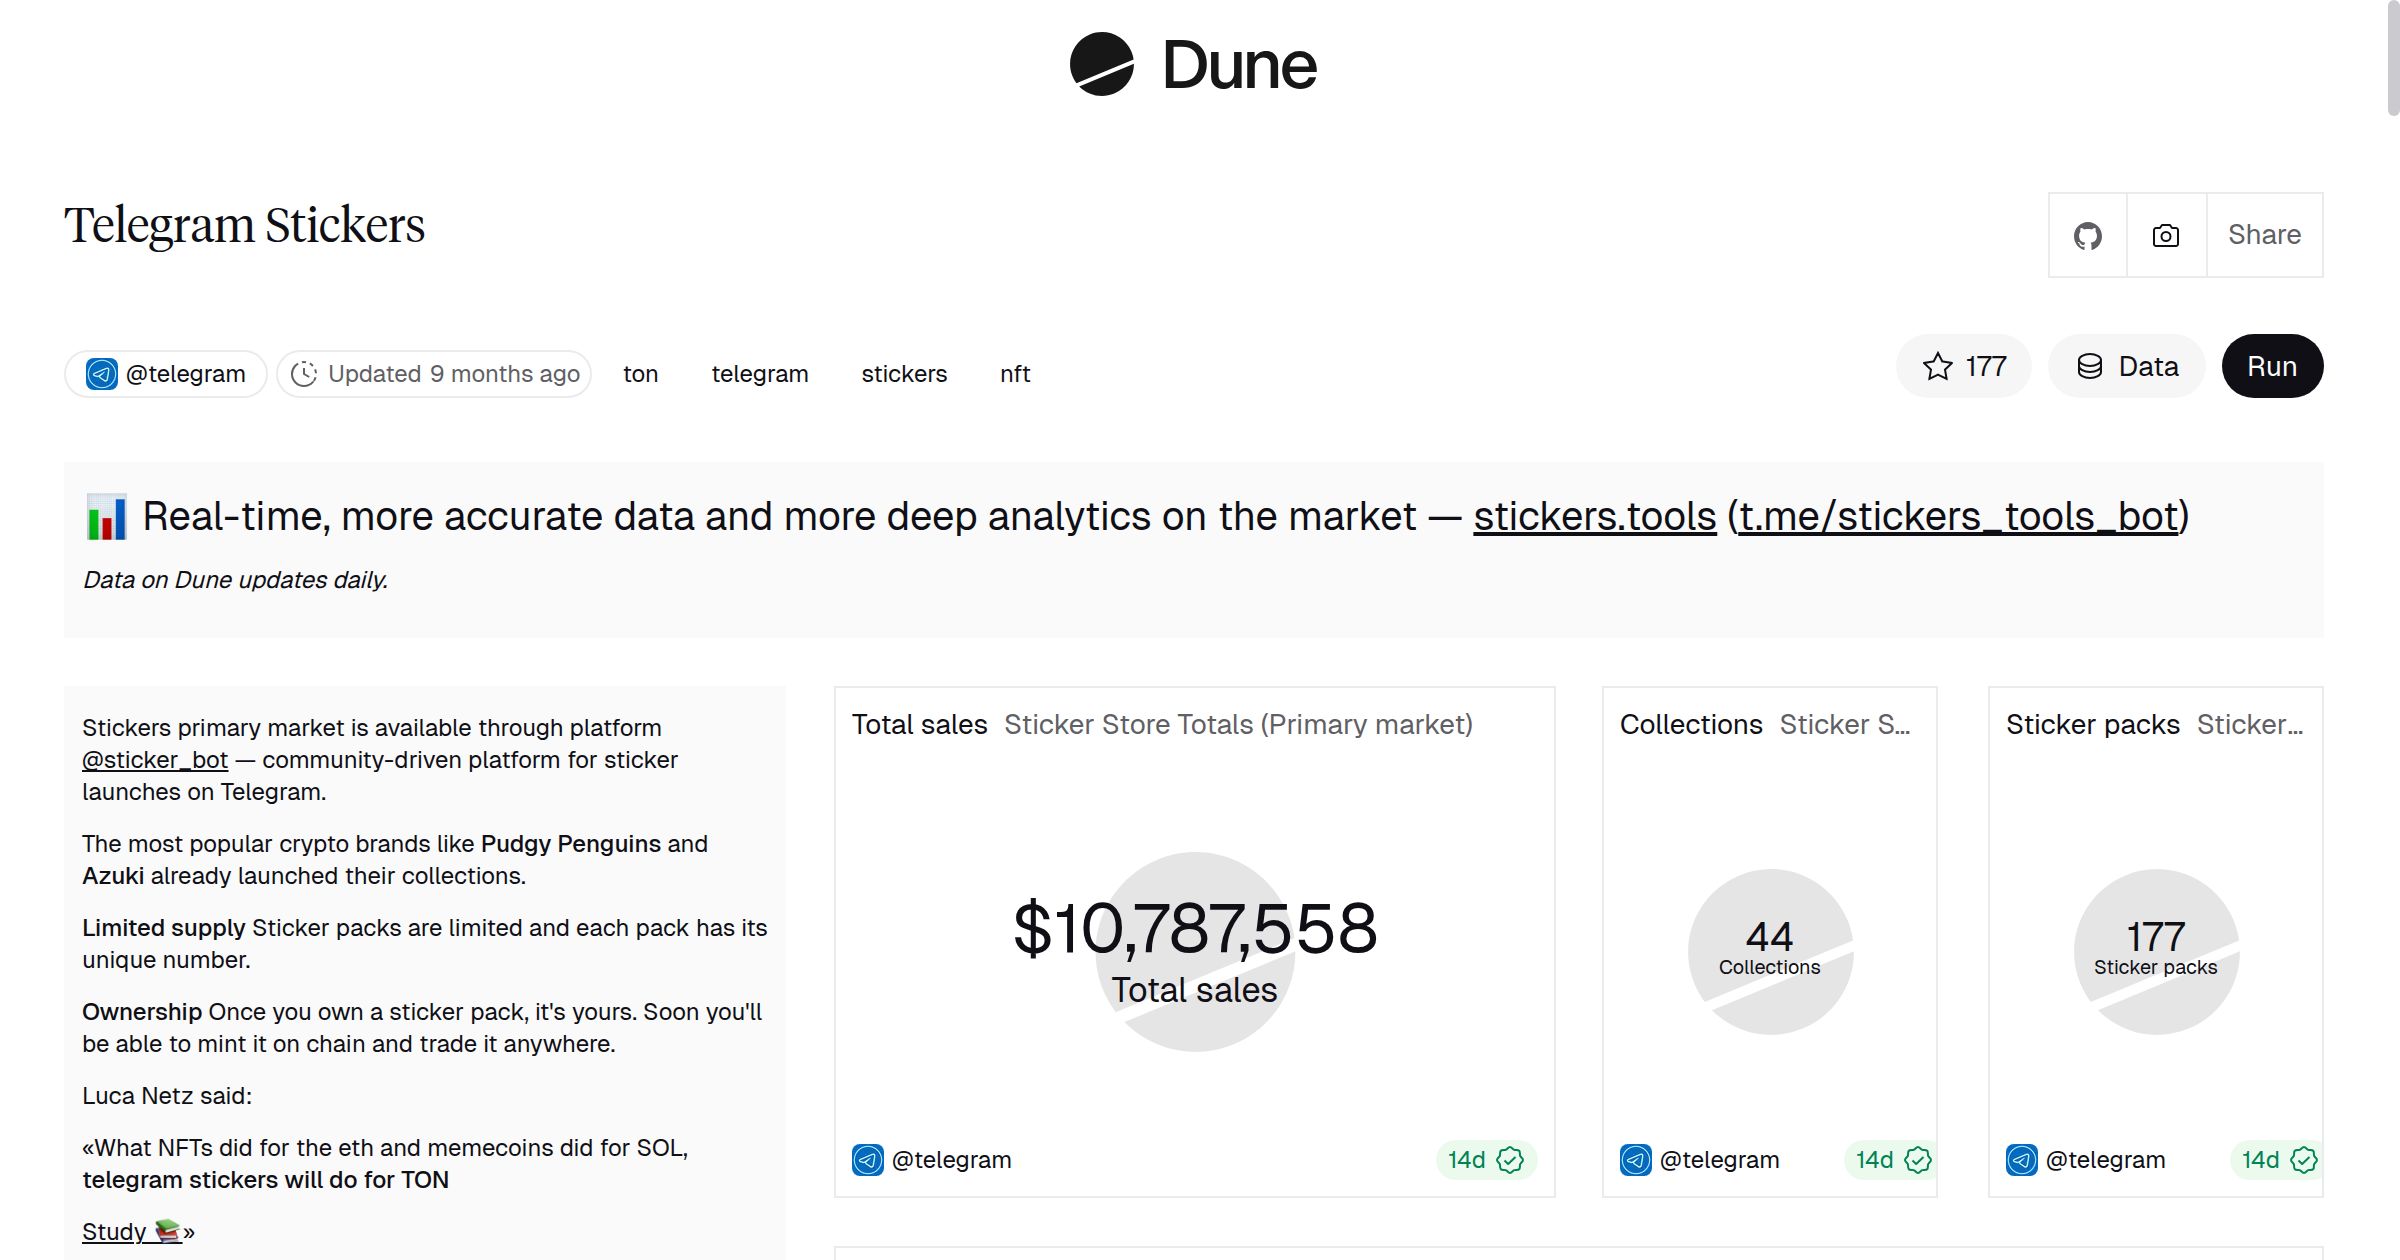
Task: Click the camera screenshot icon
Action: [x=2165, y=236]
